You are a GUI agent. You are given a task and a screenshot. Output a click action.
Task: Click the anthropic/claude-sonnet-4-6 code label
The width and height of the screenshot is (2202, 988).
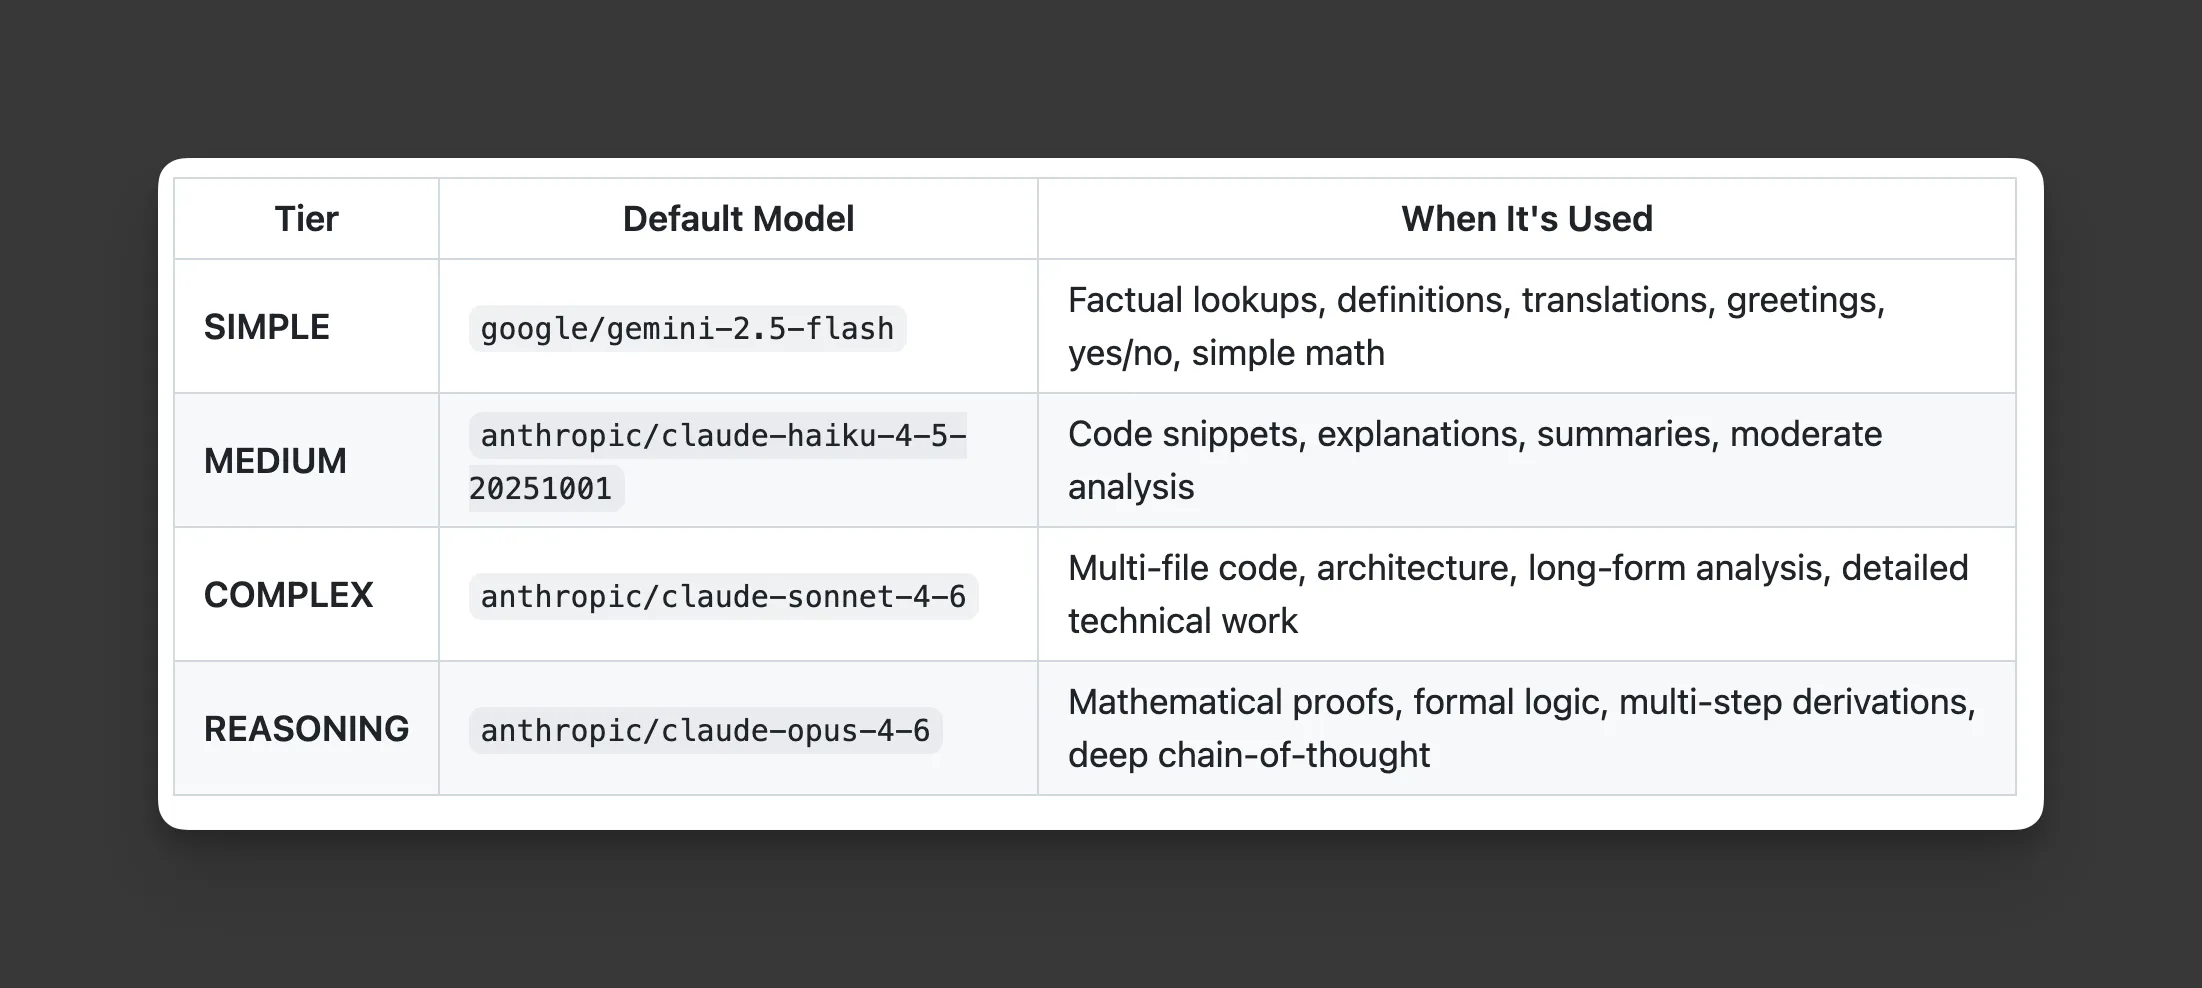(723, 596)
